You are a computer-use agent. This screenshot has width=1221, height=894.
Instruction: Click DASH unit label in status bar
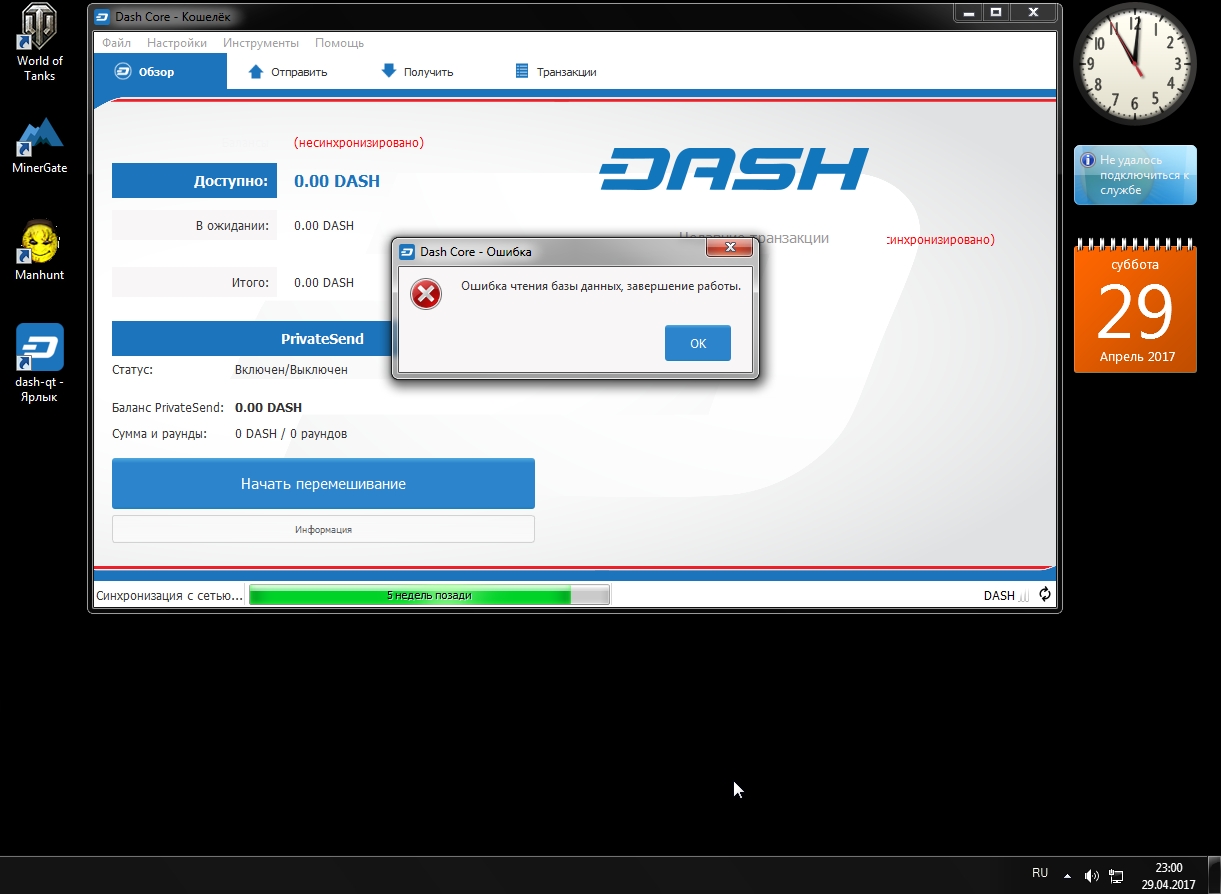(x=999, y=595)
